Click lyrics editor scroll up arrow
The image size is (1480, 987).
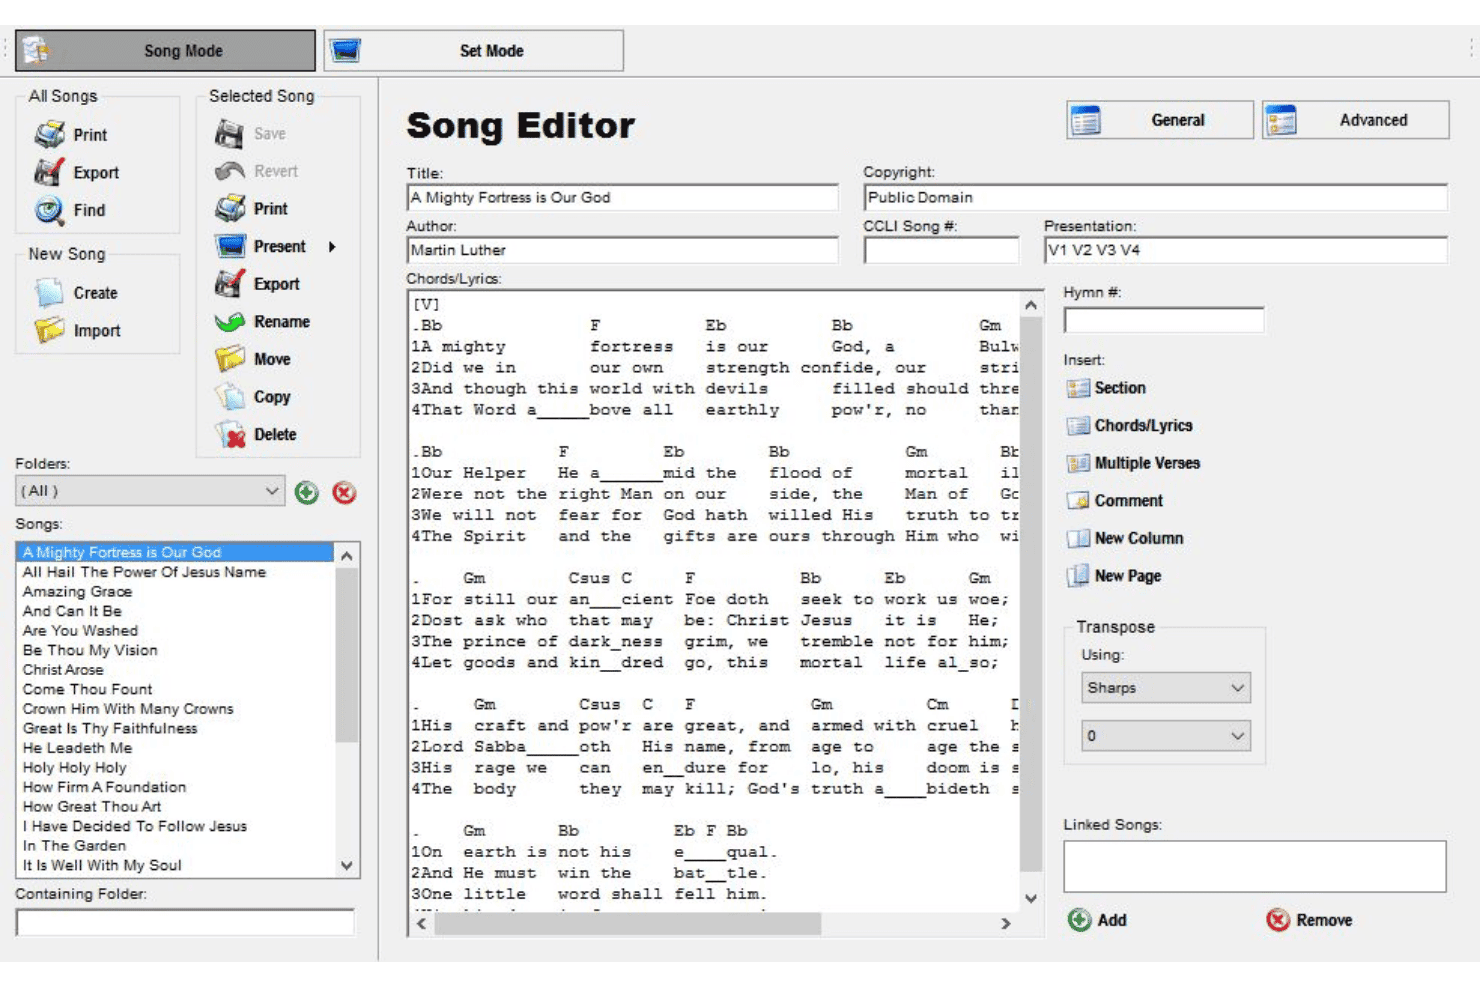click(x=1031, y=305)
